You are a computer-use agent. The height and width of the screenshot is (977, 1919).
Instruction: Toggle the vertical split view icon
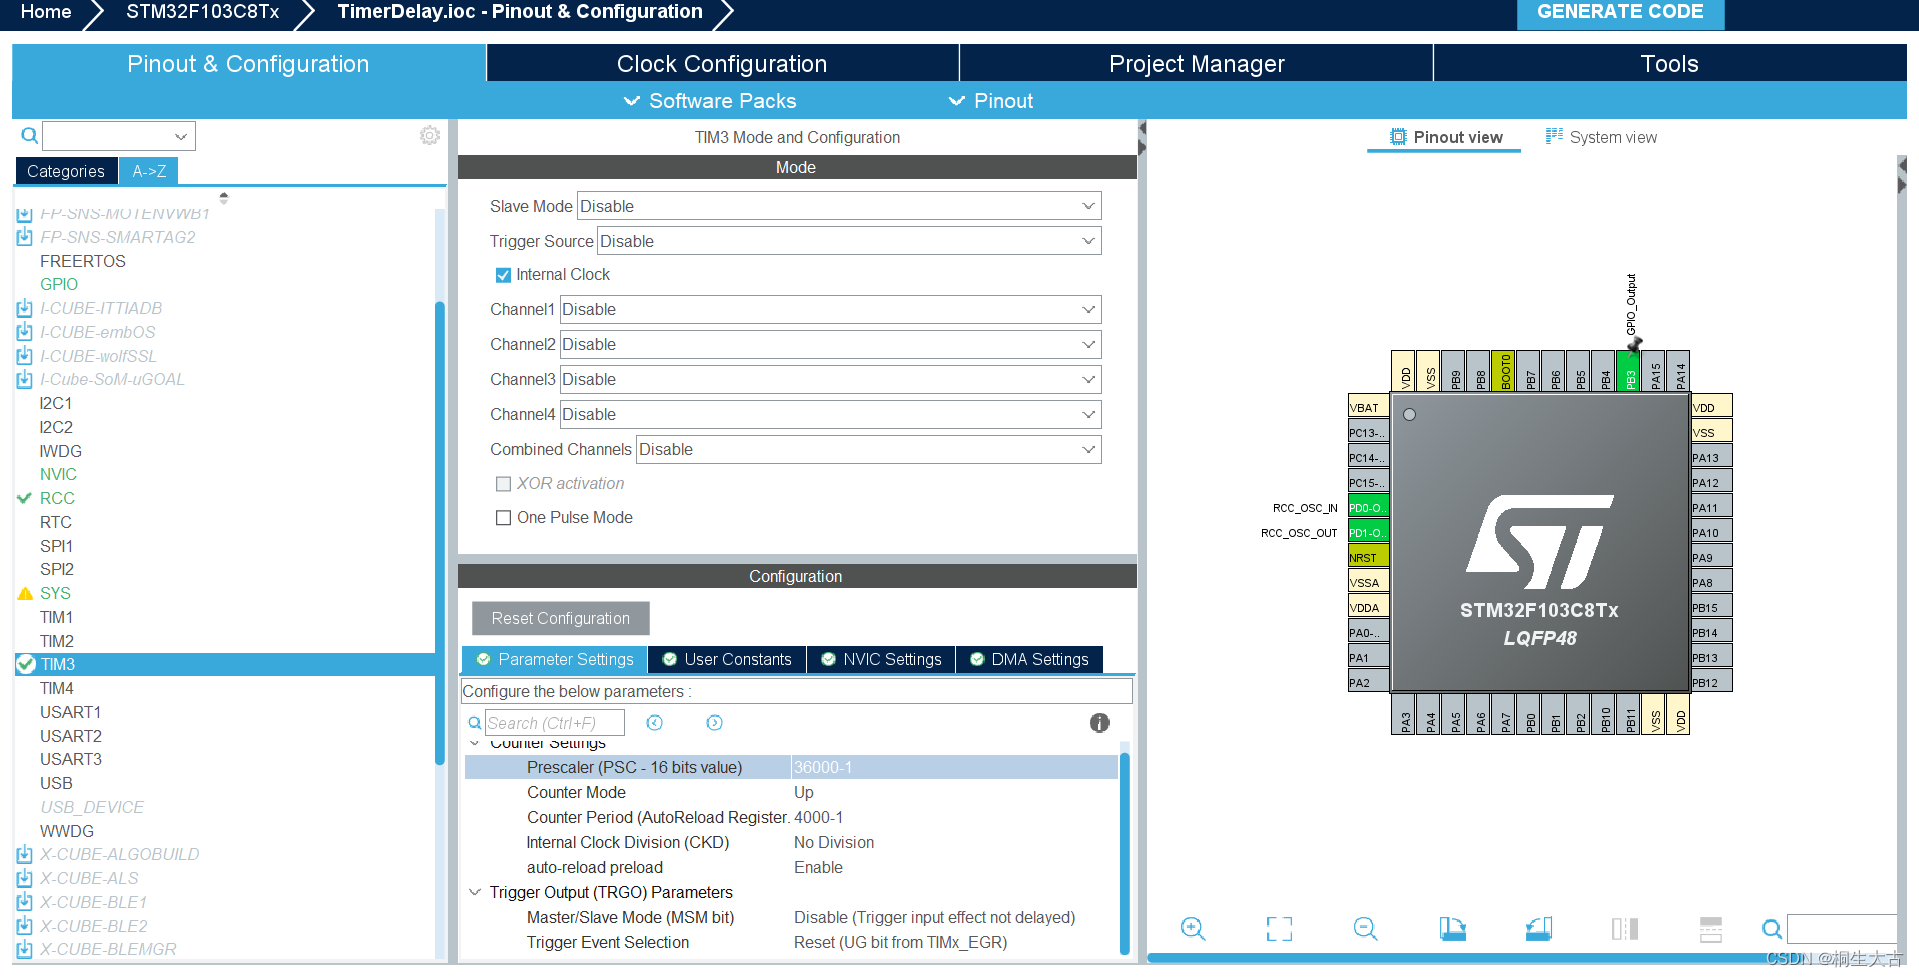1625,929
